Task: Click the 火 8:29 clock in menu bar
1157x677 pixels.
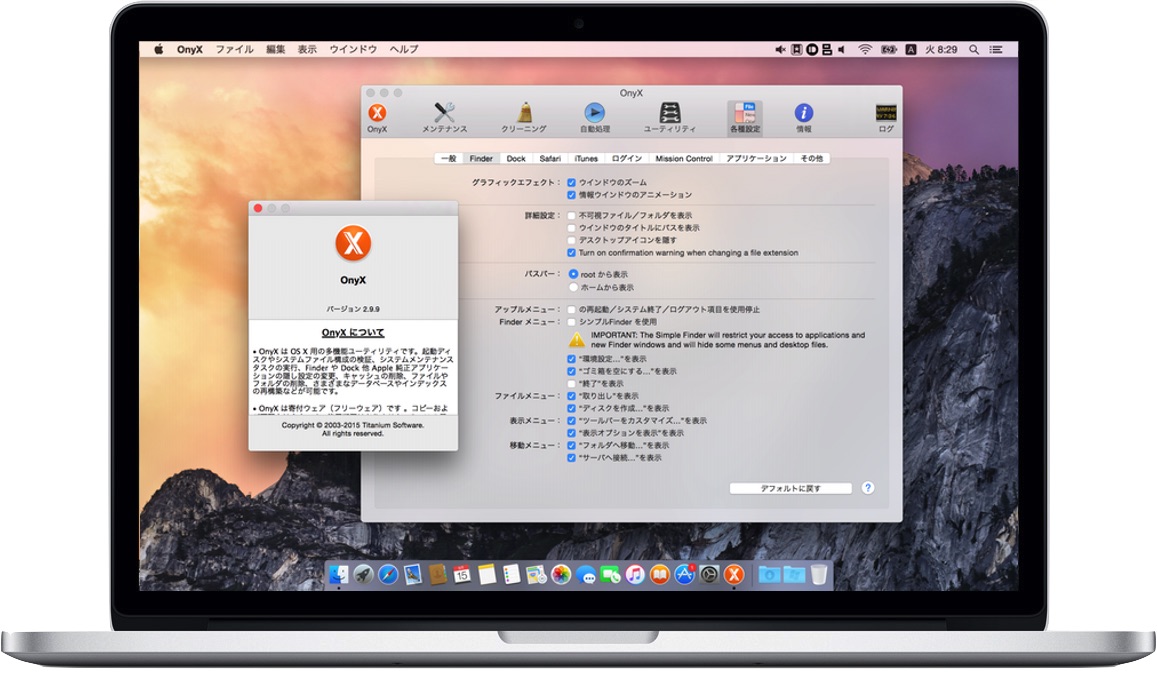Action: (x=941, y=49)
